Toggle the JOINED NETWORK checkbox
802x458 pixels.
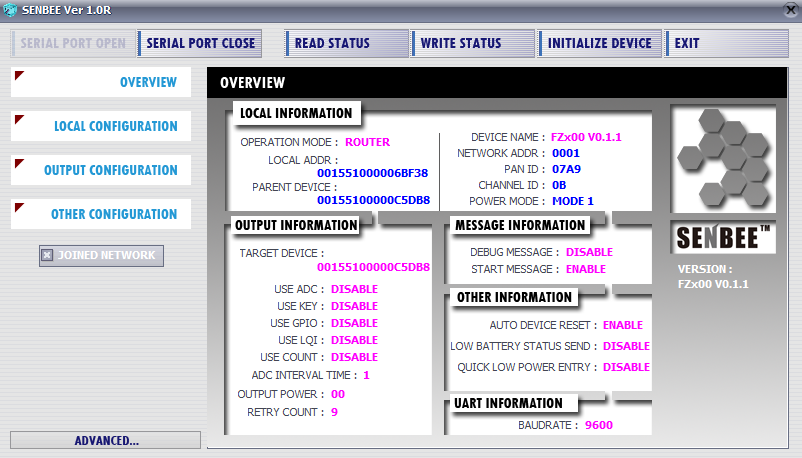[x=47, y=255]
